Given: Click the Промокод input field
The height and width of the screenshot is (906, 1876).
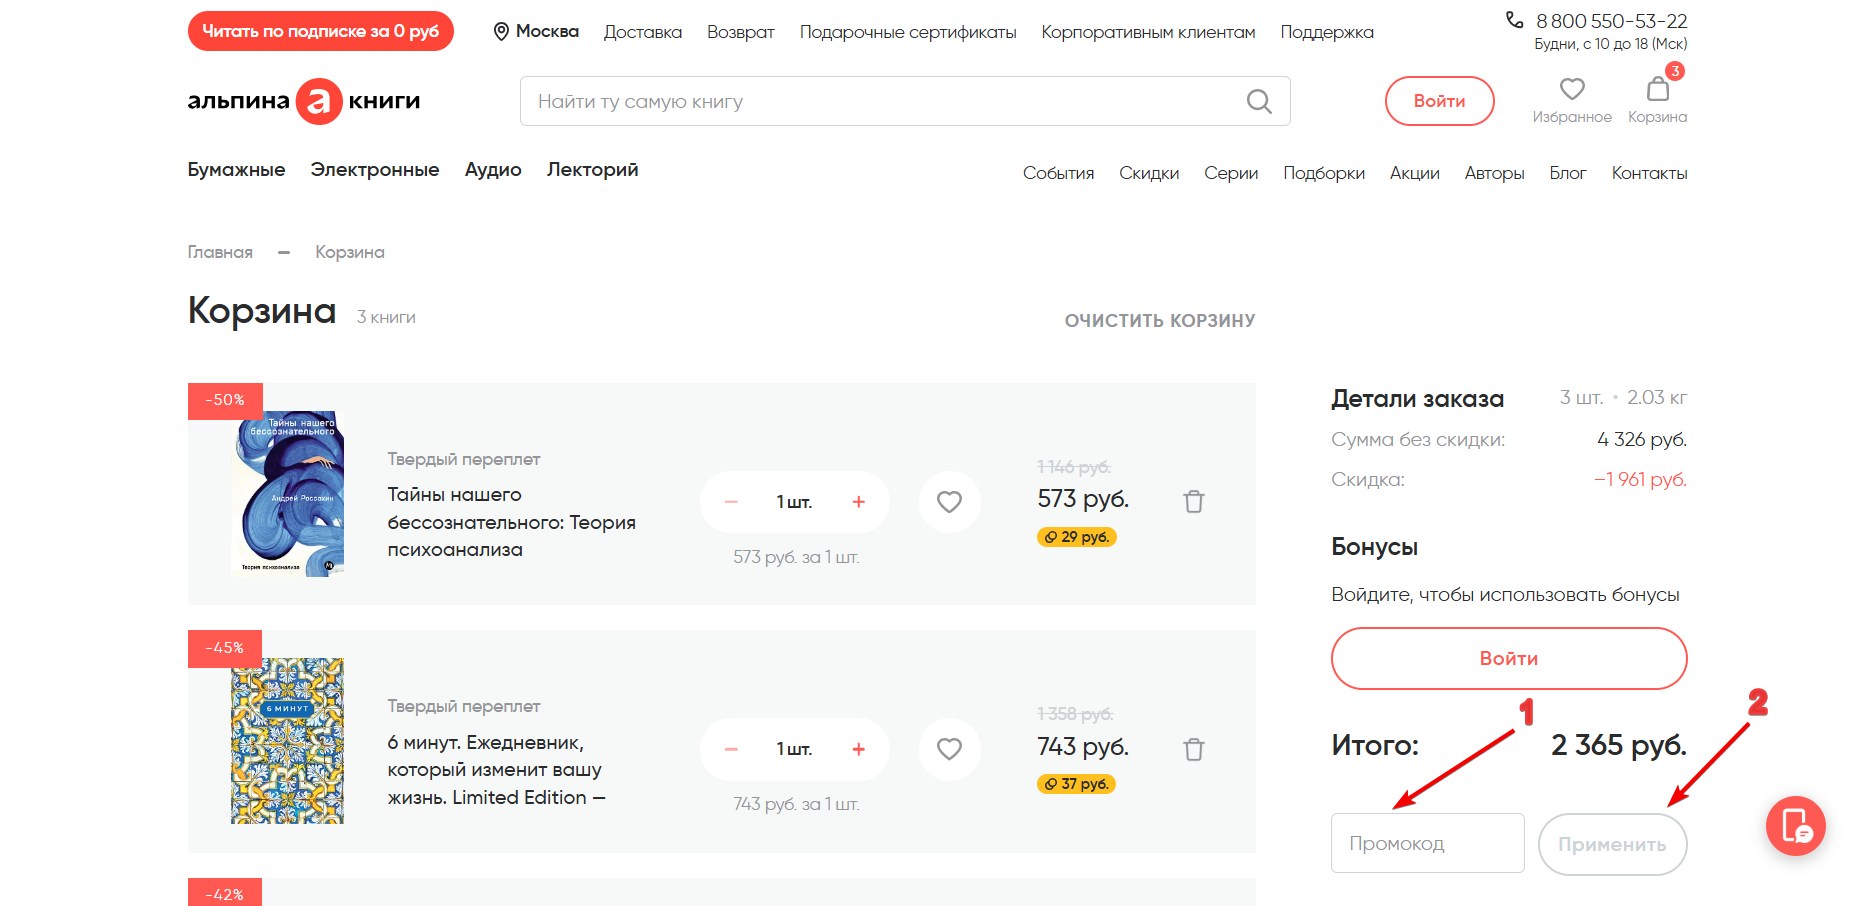Looking at the screenshot, I should (1427, 843).
